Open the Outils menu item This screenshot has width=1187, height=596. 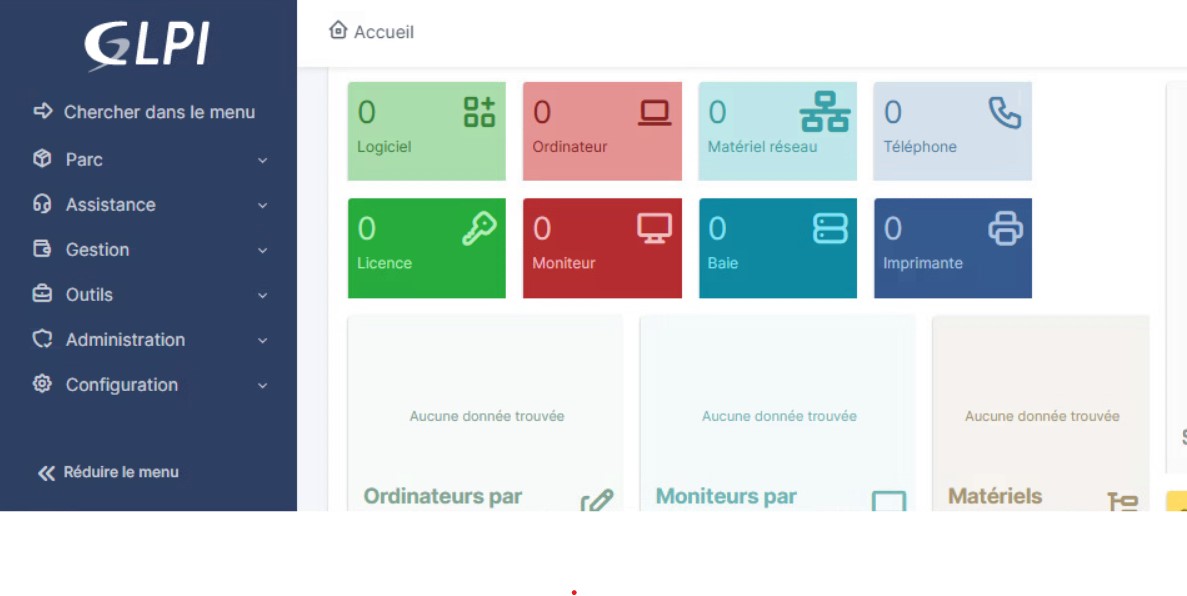point(89,295)
